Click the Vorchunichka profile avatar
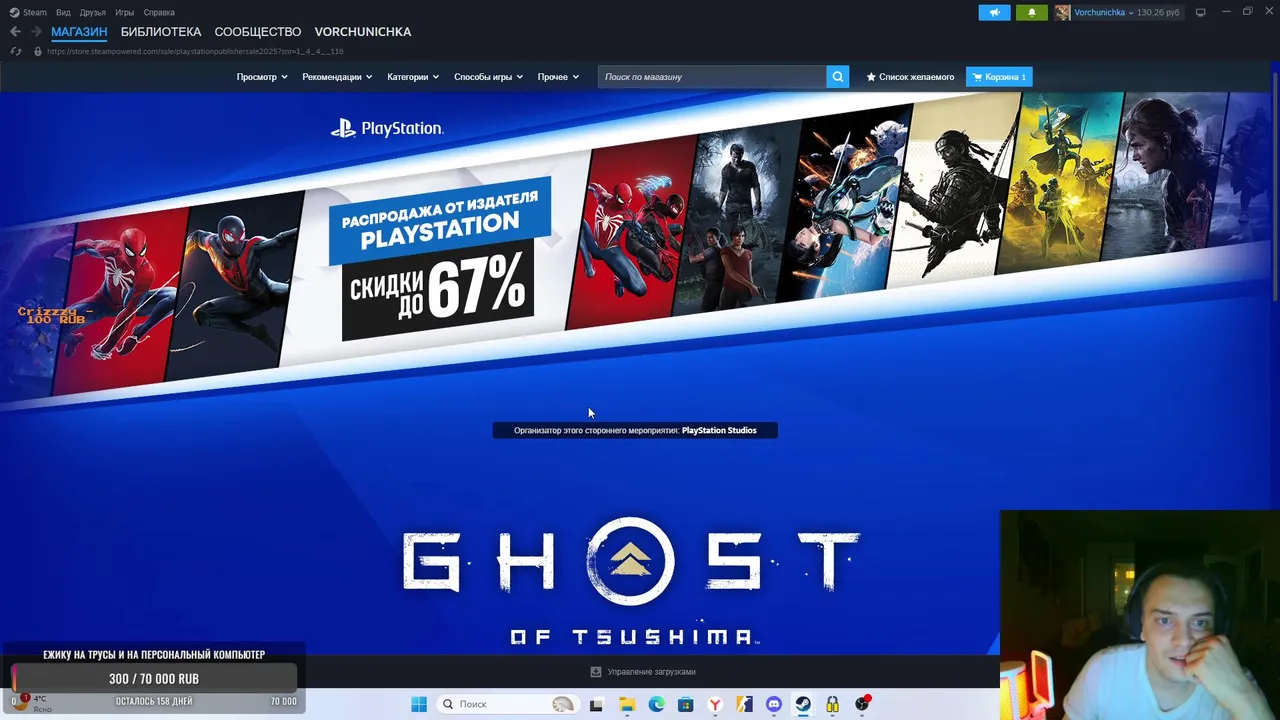The image size is (1280, 720). 1062,12
